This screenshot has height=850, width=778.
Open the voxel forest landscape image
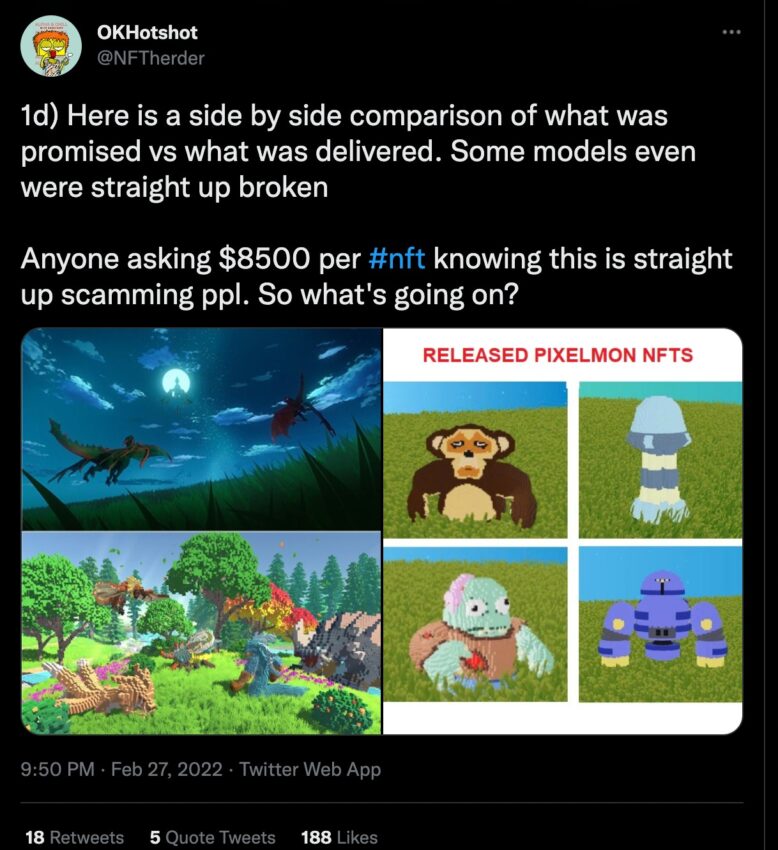(x=201, y=633)
